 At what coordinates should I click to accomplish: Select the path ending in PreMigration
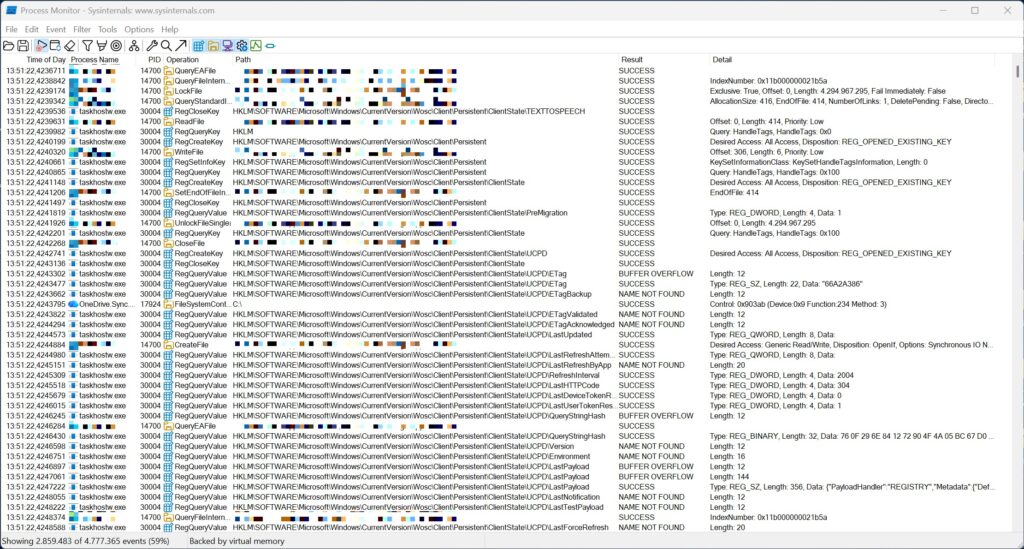tap(400, 213)
